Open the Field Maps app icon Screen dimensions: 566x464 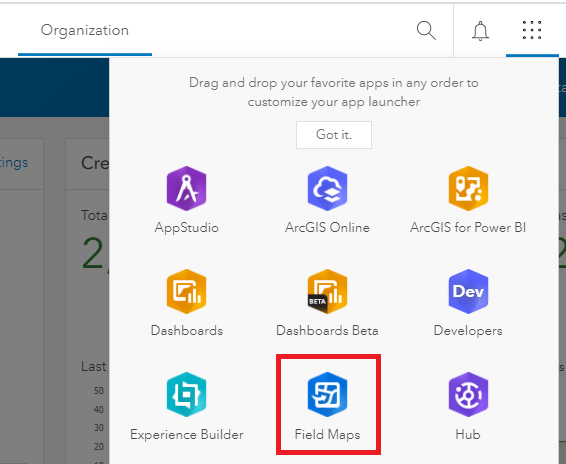point(327,394)
